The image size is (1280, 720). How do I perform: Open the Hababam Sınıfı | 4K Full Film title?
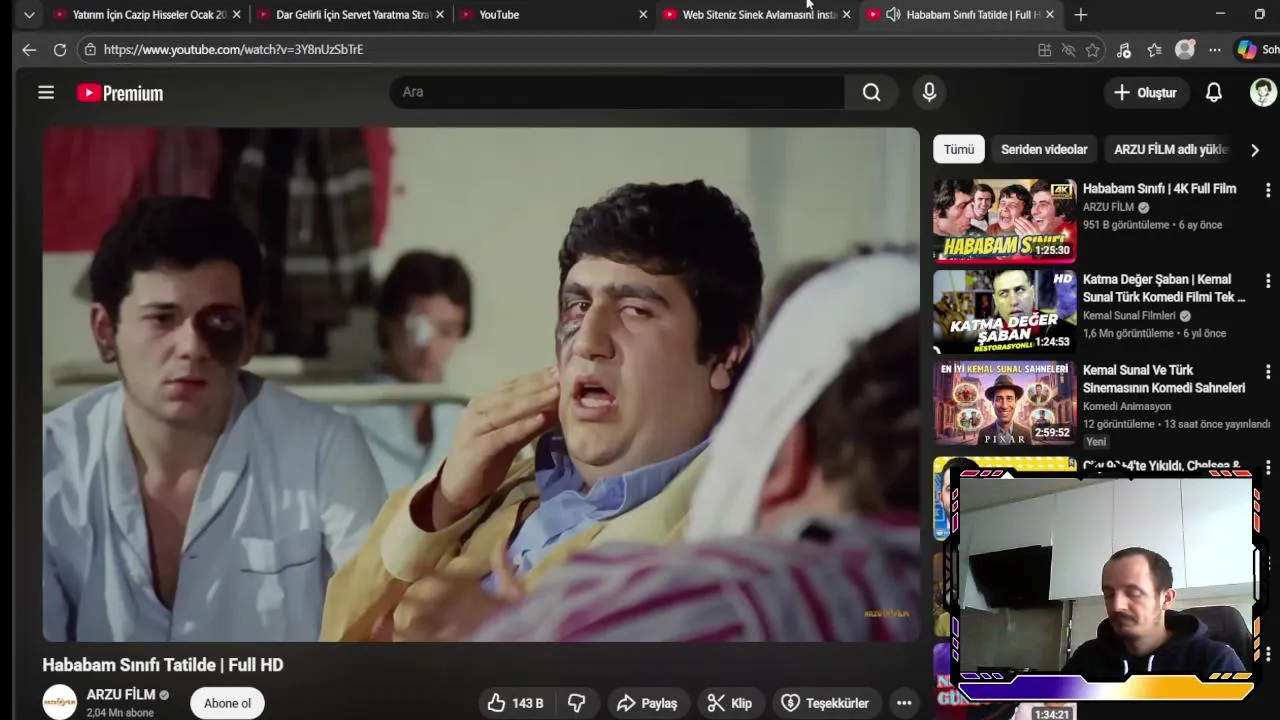point(1159,188)
